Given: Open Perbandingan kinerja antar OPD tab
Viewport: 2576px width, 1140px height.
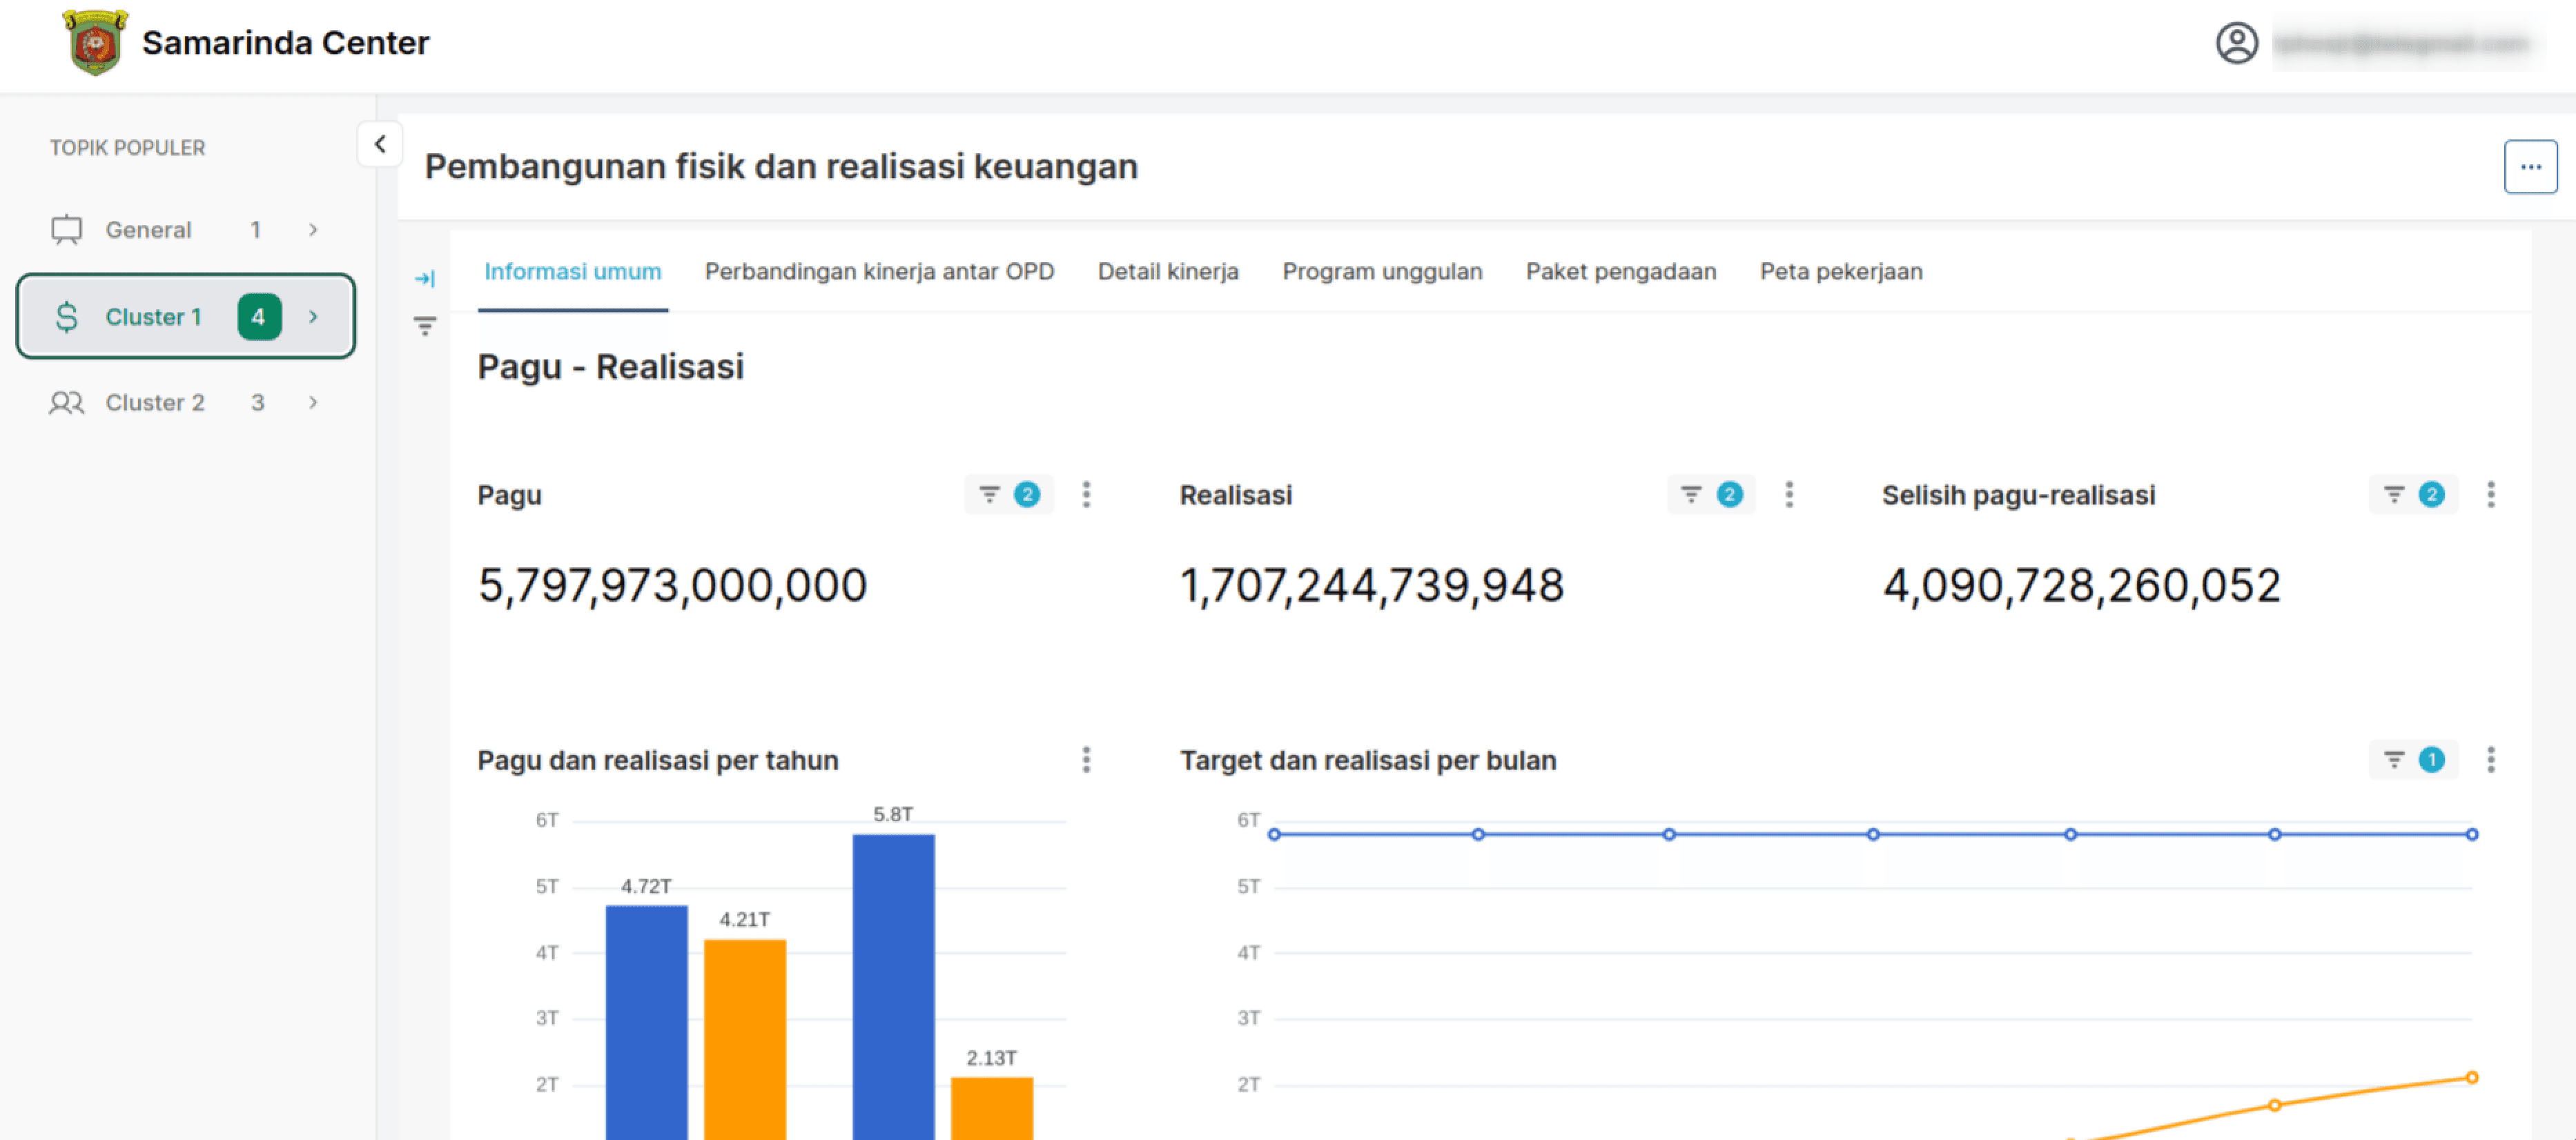Looking at the screenshot, I should [879, 272].
